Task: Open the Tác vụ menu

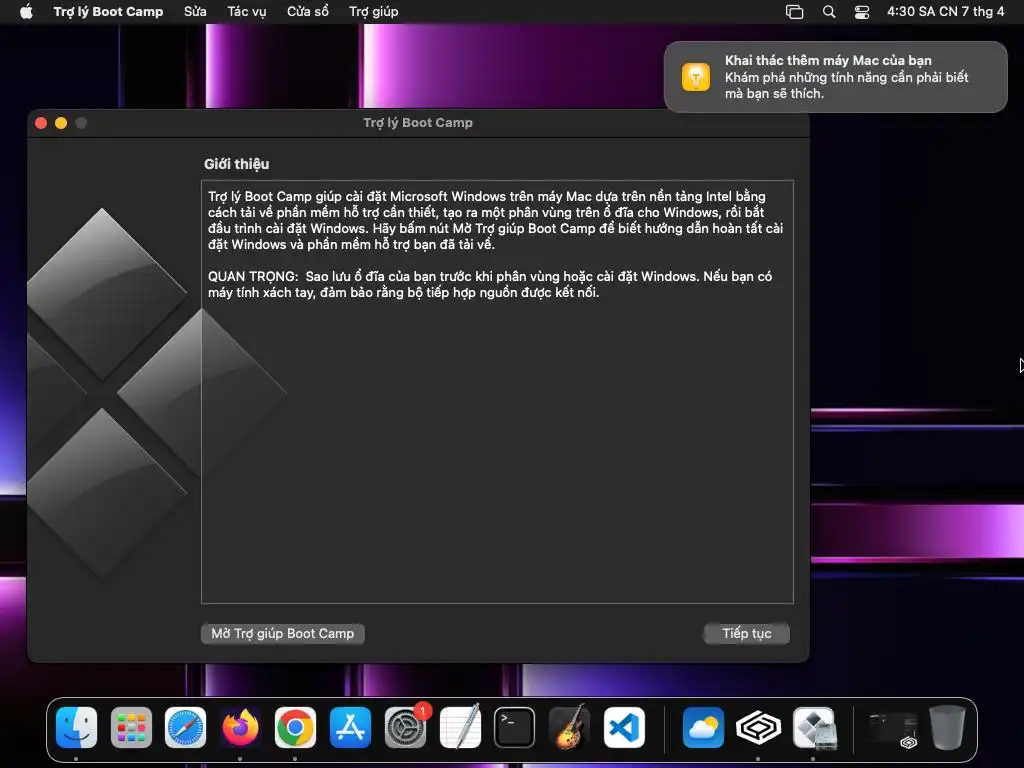Action: pyautogui.click(x=247, y=12)
